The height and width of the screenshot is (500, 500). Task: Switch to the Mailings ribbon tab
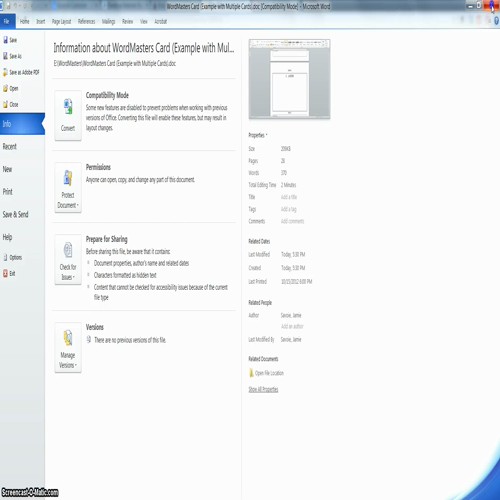[108, 21]
